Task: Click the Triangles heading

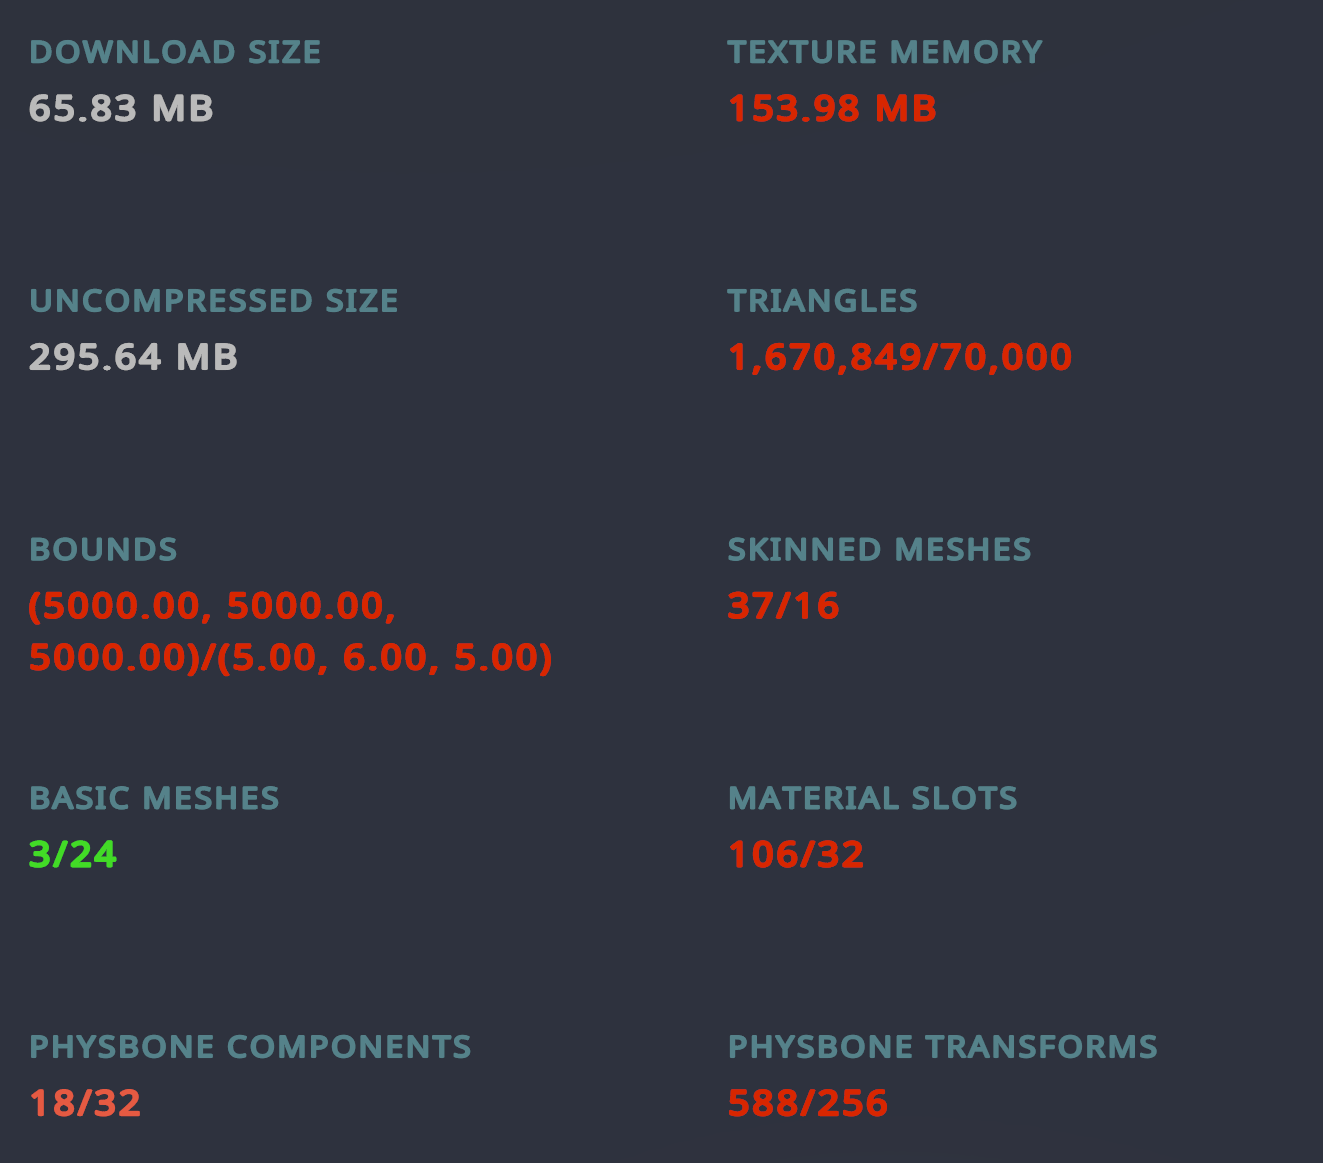Action: pyautogui.click(x=822, y=301)
